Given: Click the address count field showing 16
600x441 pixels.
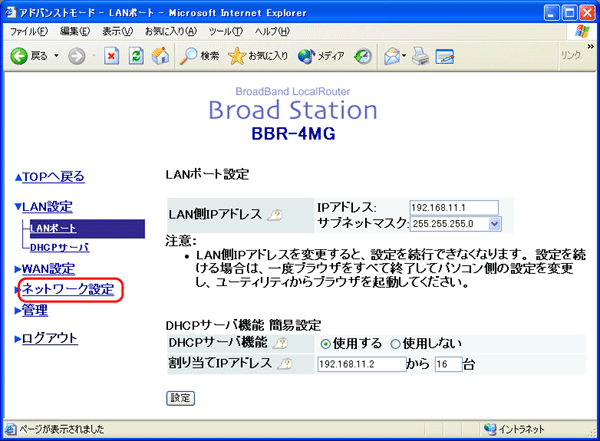Looking at the screenshot, I should (x=448, y=364).
